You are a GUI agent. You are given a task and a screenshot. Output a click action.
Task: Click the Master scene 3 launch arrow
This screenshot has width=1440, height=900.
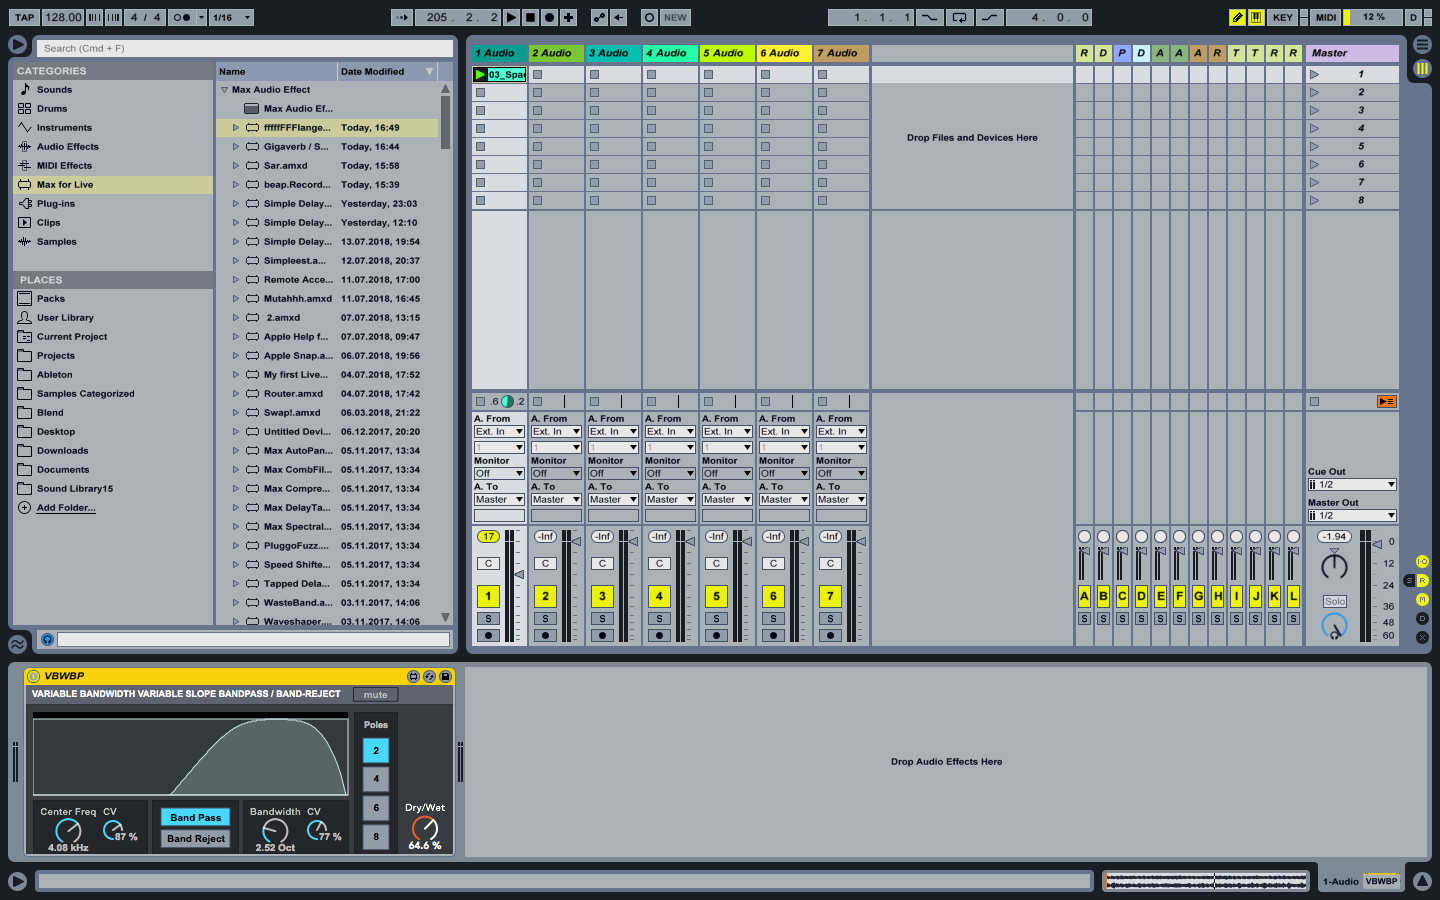pyautogui.click(x=1314, y=110)
